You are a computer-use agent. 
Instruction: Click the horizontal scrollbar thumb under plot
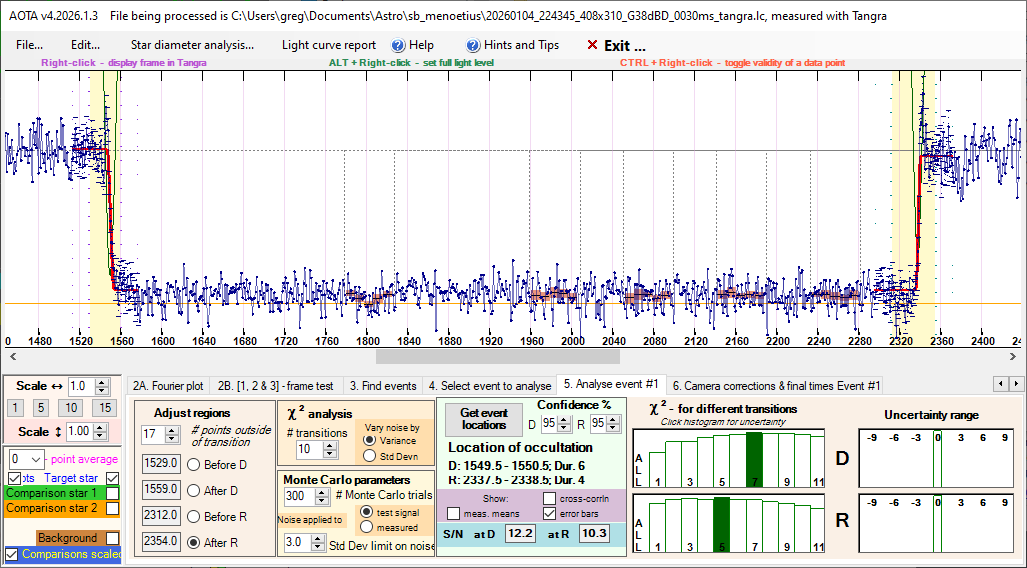[497, 356]
